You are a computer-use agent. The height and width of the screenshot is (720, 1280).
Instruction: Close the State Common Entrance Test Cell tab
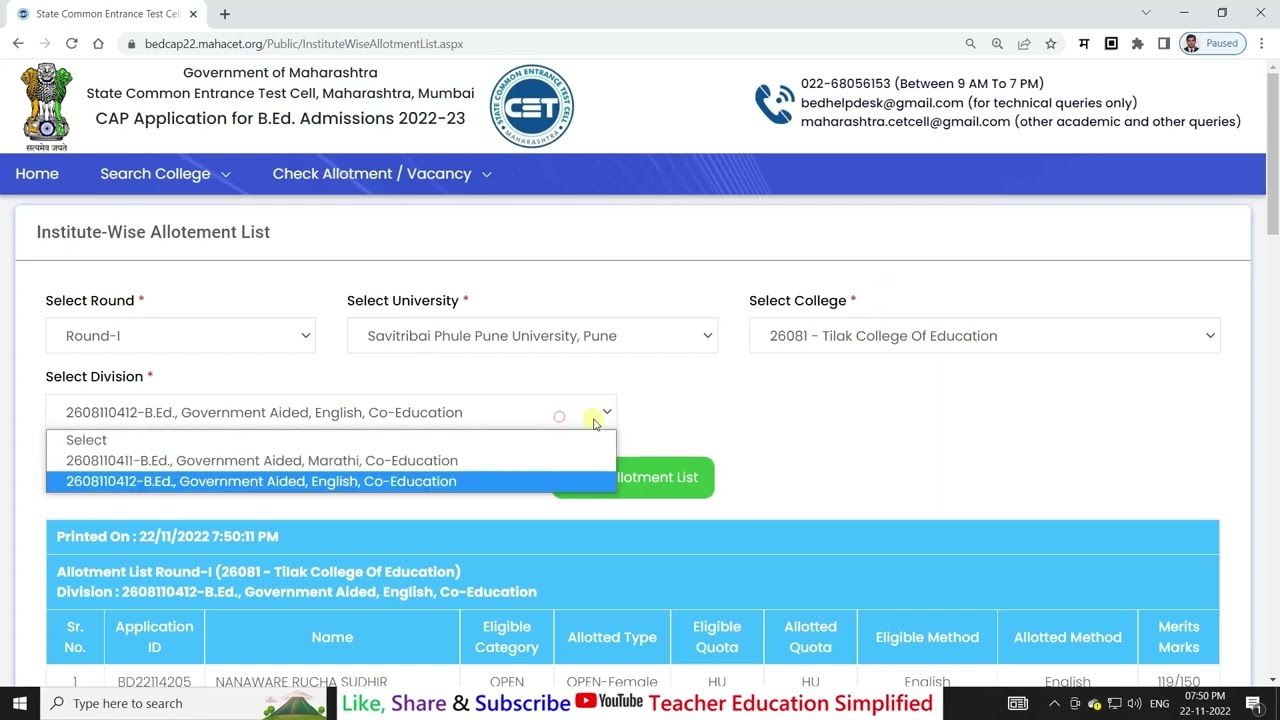(x=193, y=14)
